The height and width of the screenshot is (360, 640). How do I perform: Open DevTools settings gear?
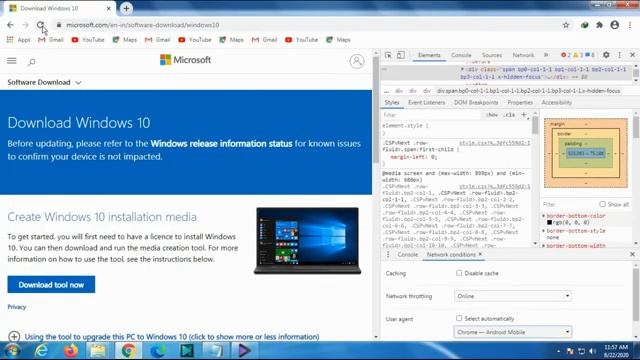tap(606, 55)
